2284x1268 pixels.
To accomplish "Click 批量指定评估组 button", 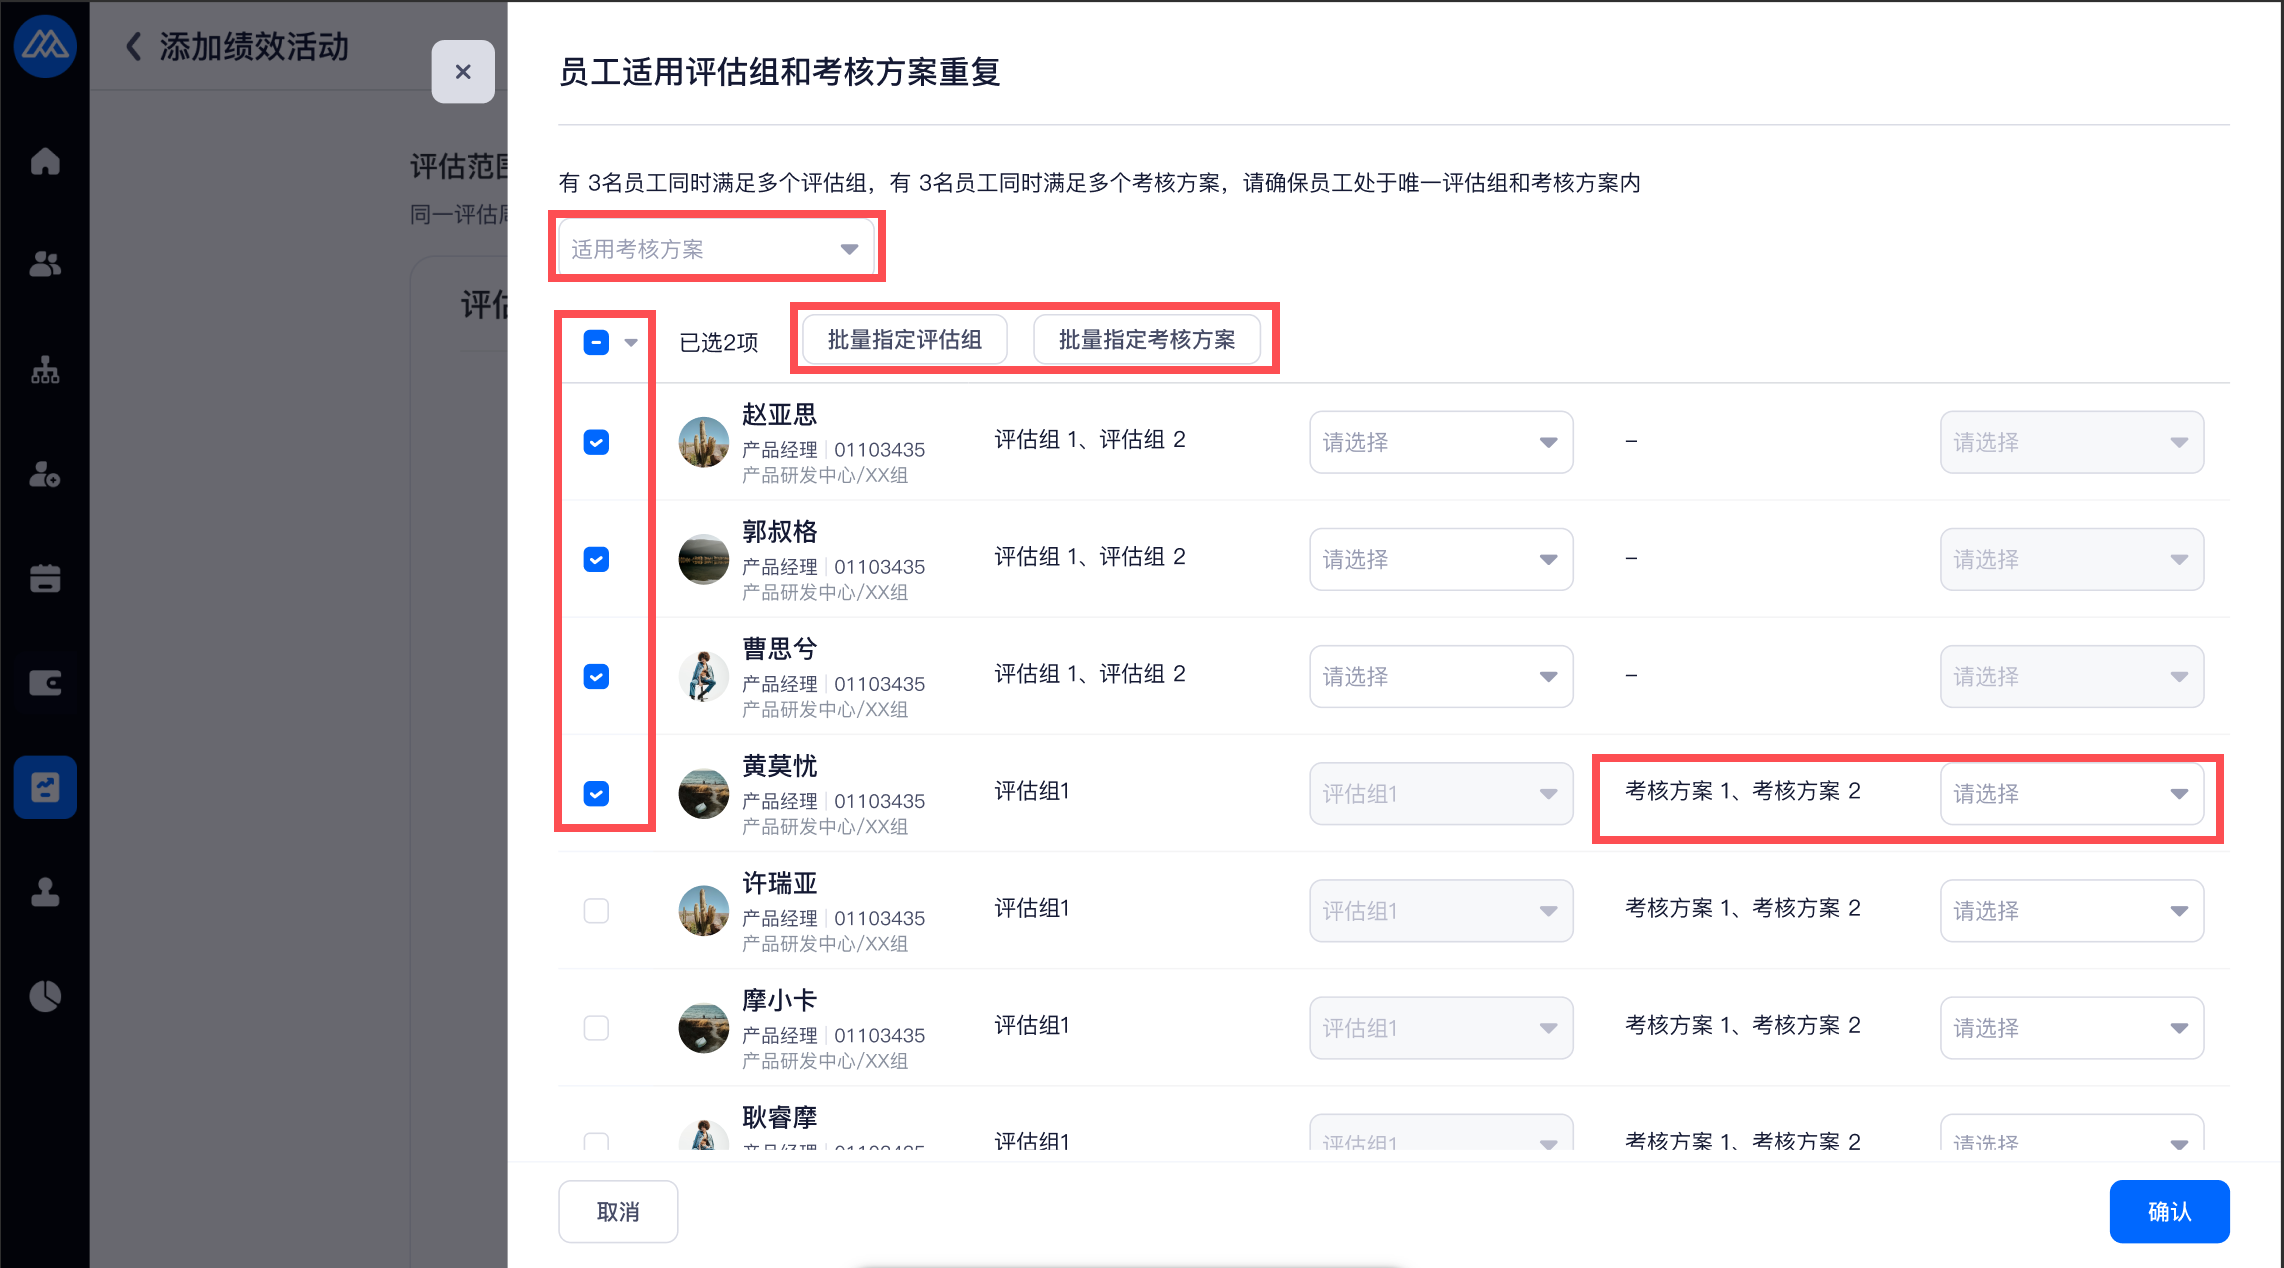I will click(904, 340).
